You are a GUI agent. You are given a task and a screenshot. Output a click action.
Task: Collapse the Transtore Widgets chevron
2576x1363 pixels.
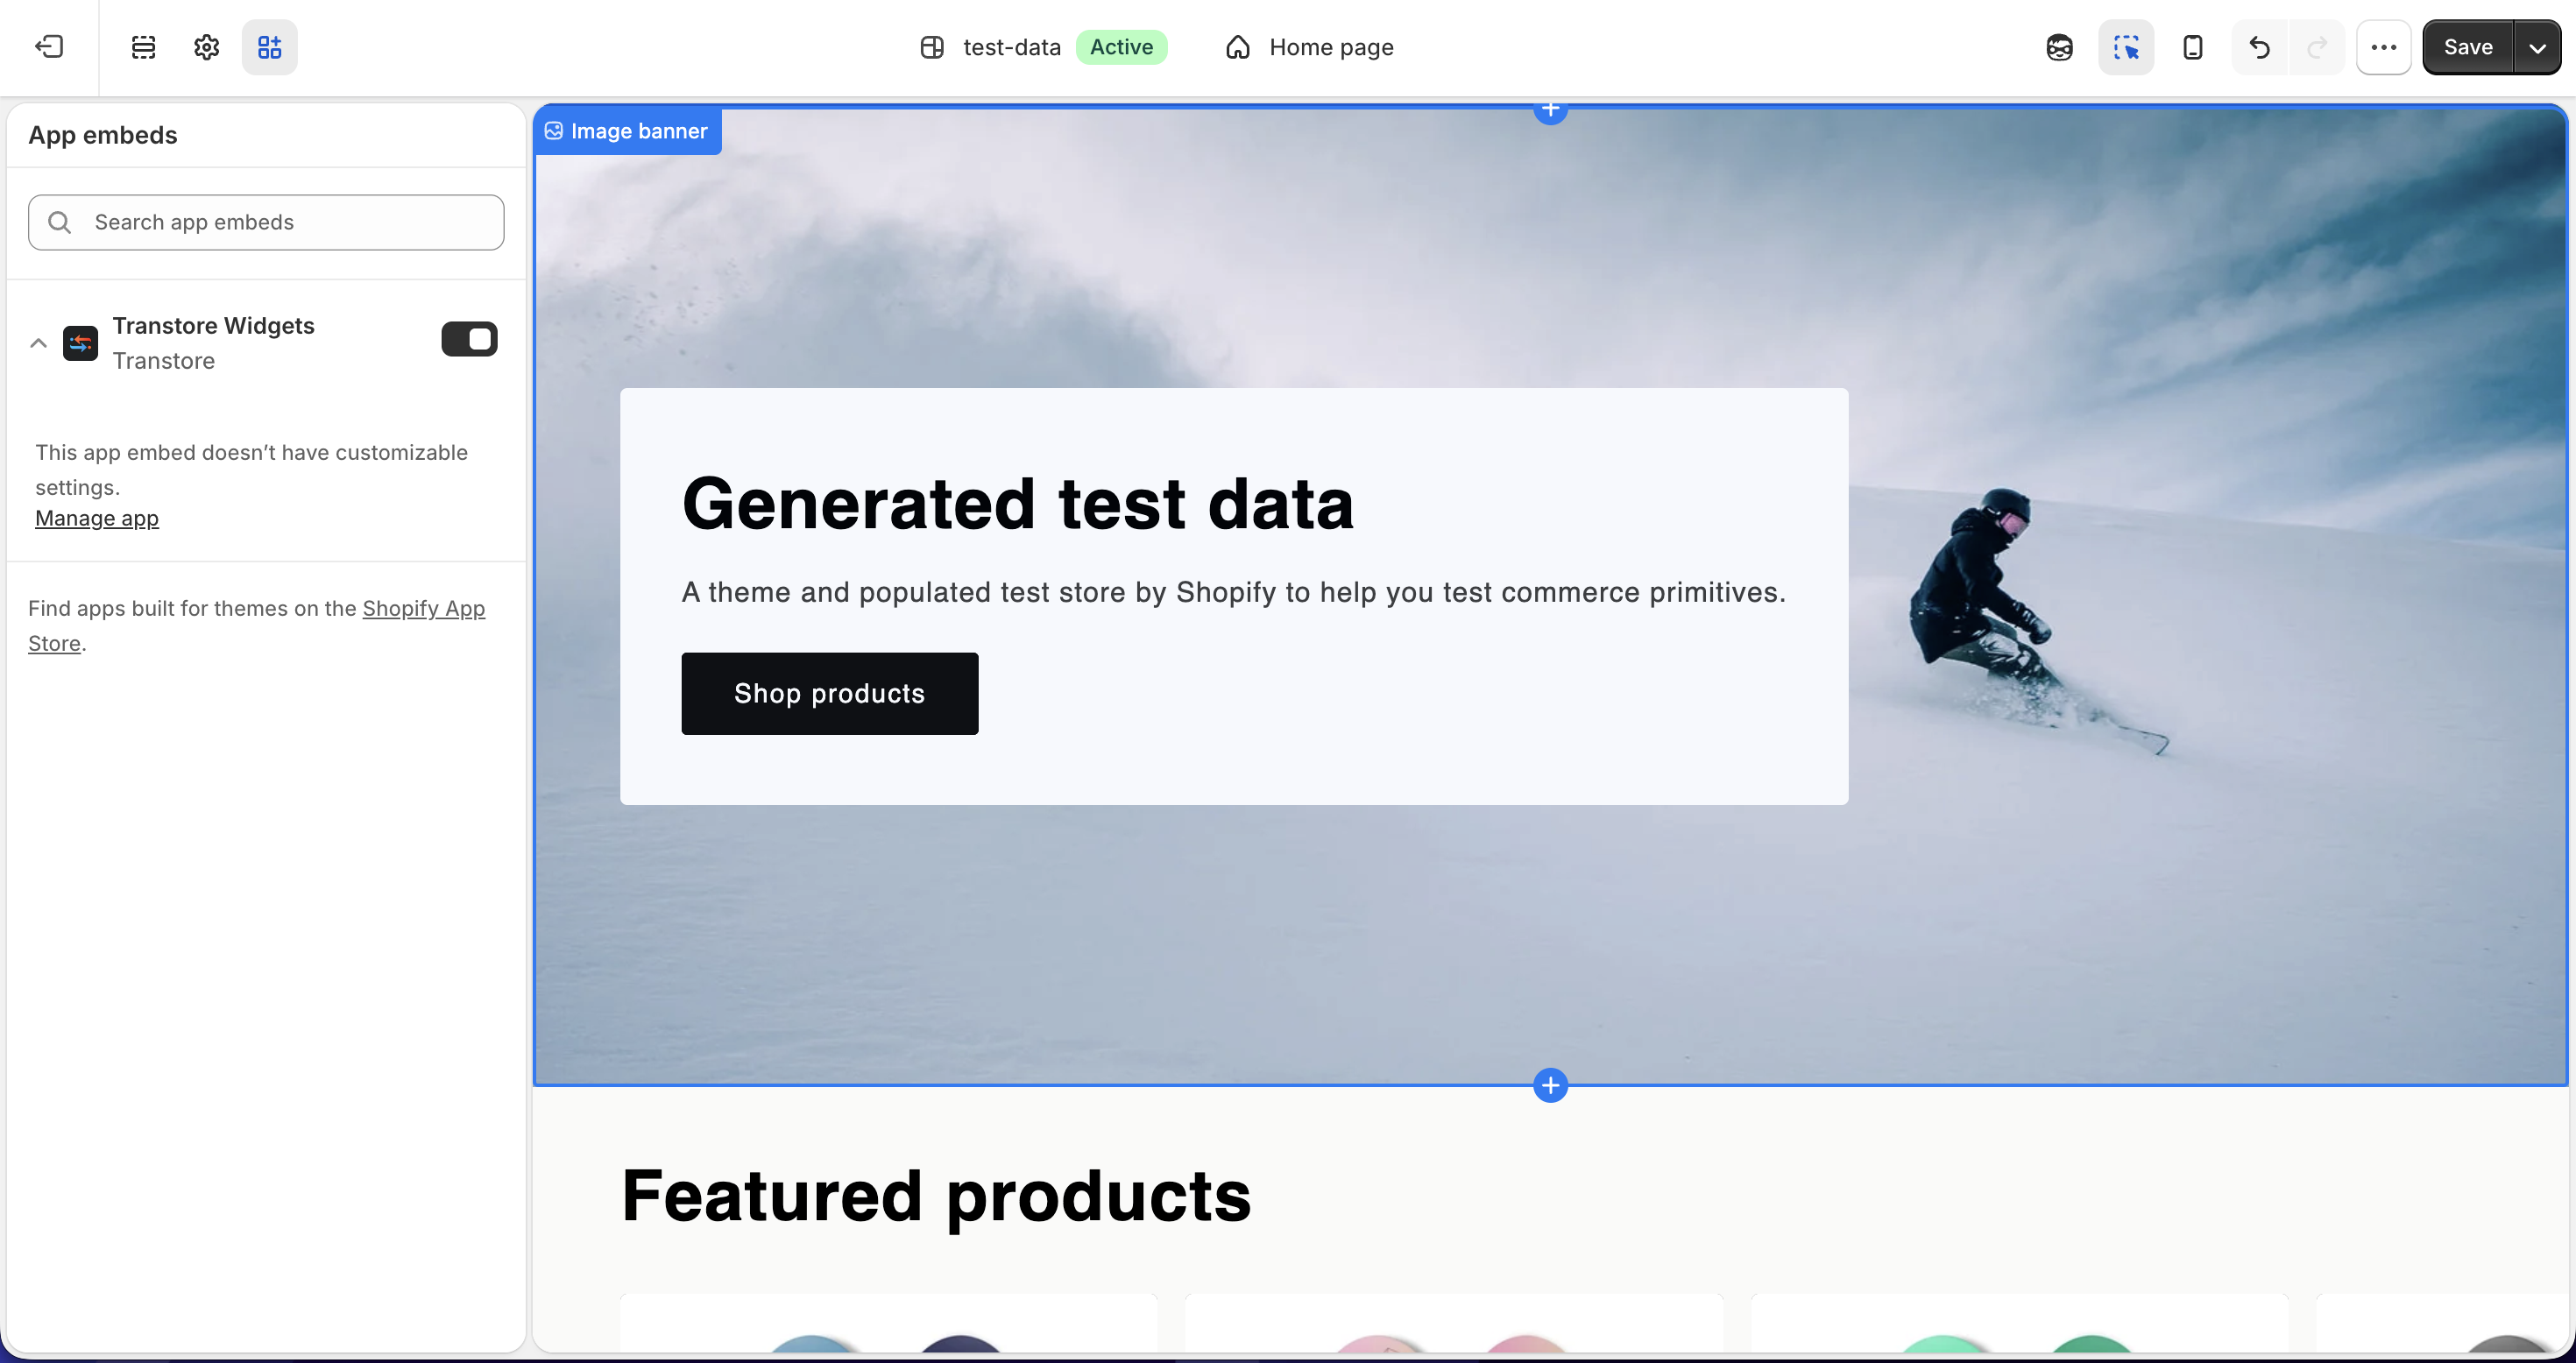[38, 343]
